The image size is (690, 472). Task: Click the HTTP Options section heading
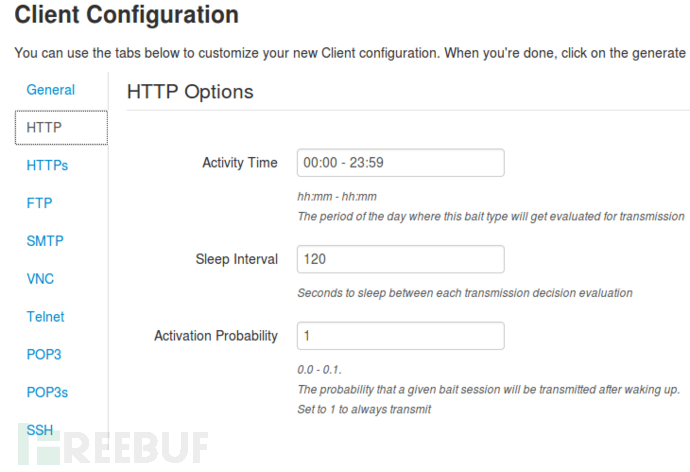(190, 92)
